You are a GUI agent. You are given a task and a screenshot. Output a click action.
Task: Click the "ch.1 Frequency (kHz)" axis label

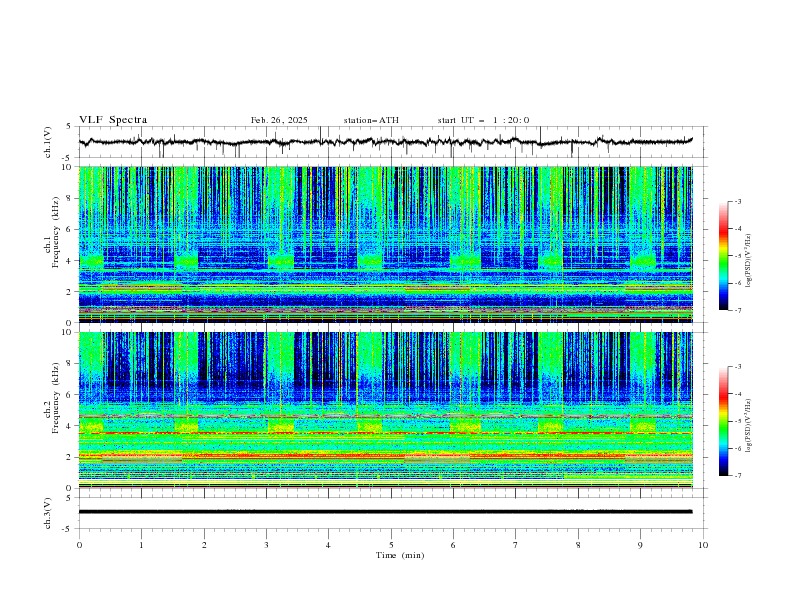[x=52, y=233]
